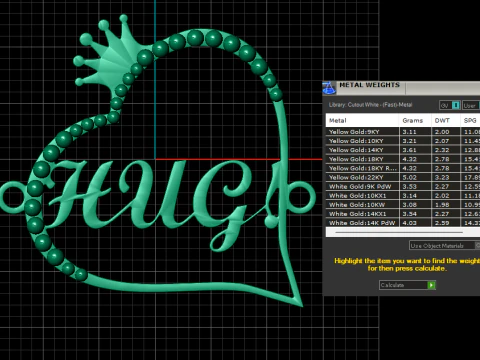Select the Yellow Gold:18KY row
Viewport: 480px width, 360px height.
[403, 159]
